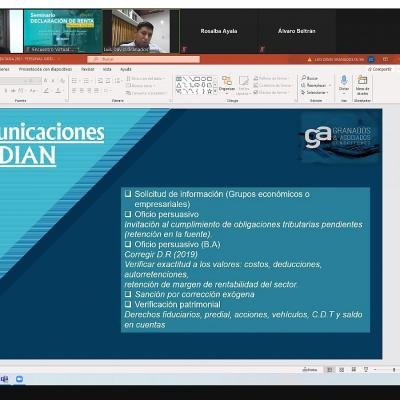Open Reemplazar dropdown arrow
The width and height of the screenshot is (400, 400).
coord(329,85)
